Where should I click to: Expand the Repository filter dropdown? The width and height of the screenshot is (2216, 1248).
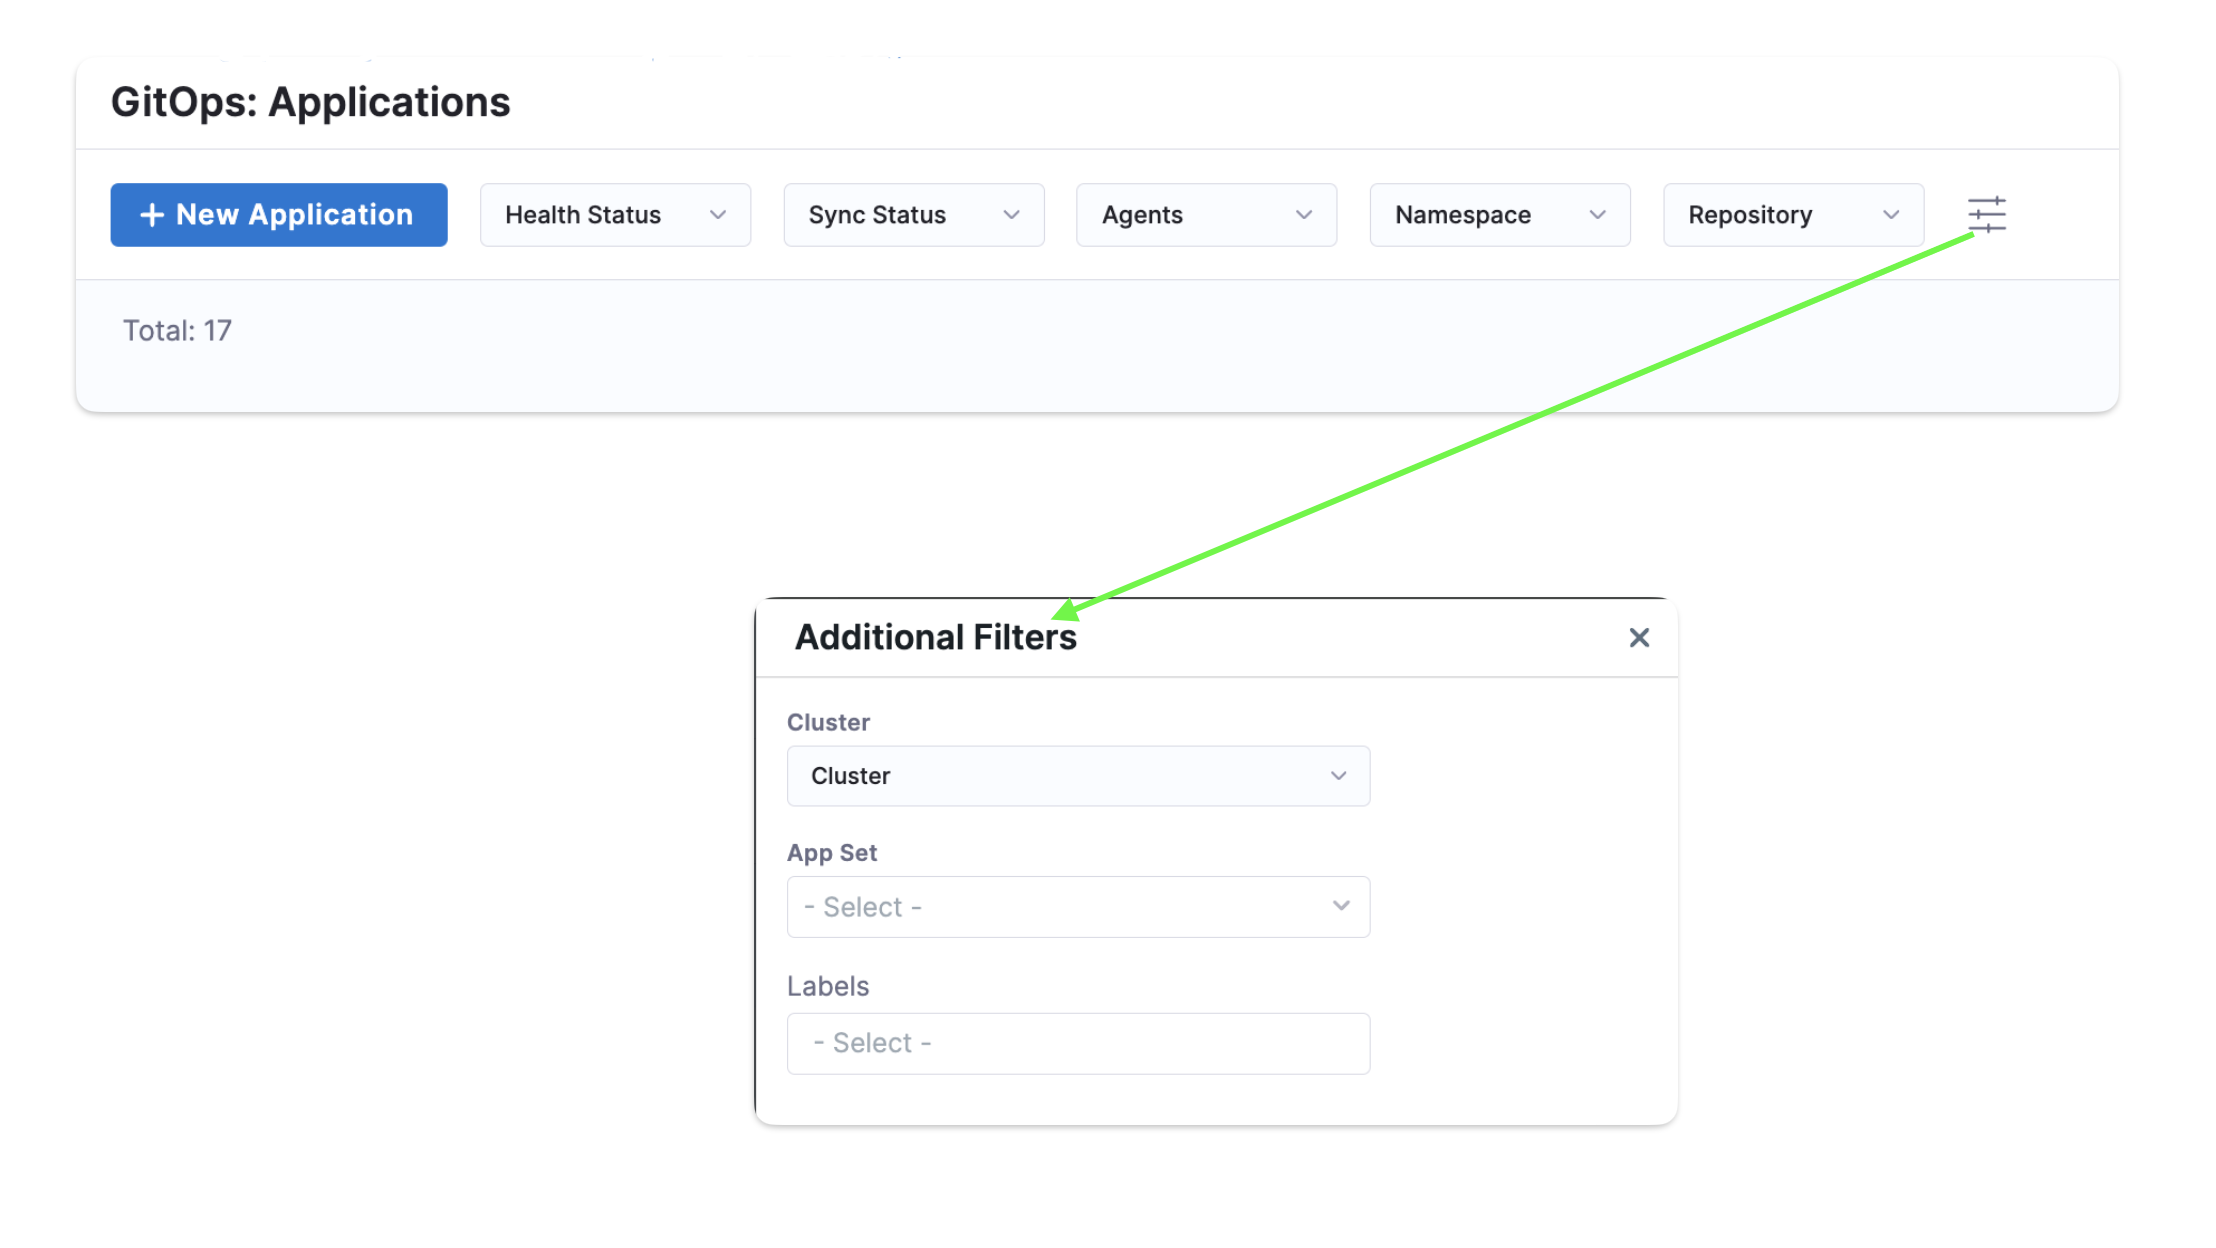[x=1790, y=214]
